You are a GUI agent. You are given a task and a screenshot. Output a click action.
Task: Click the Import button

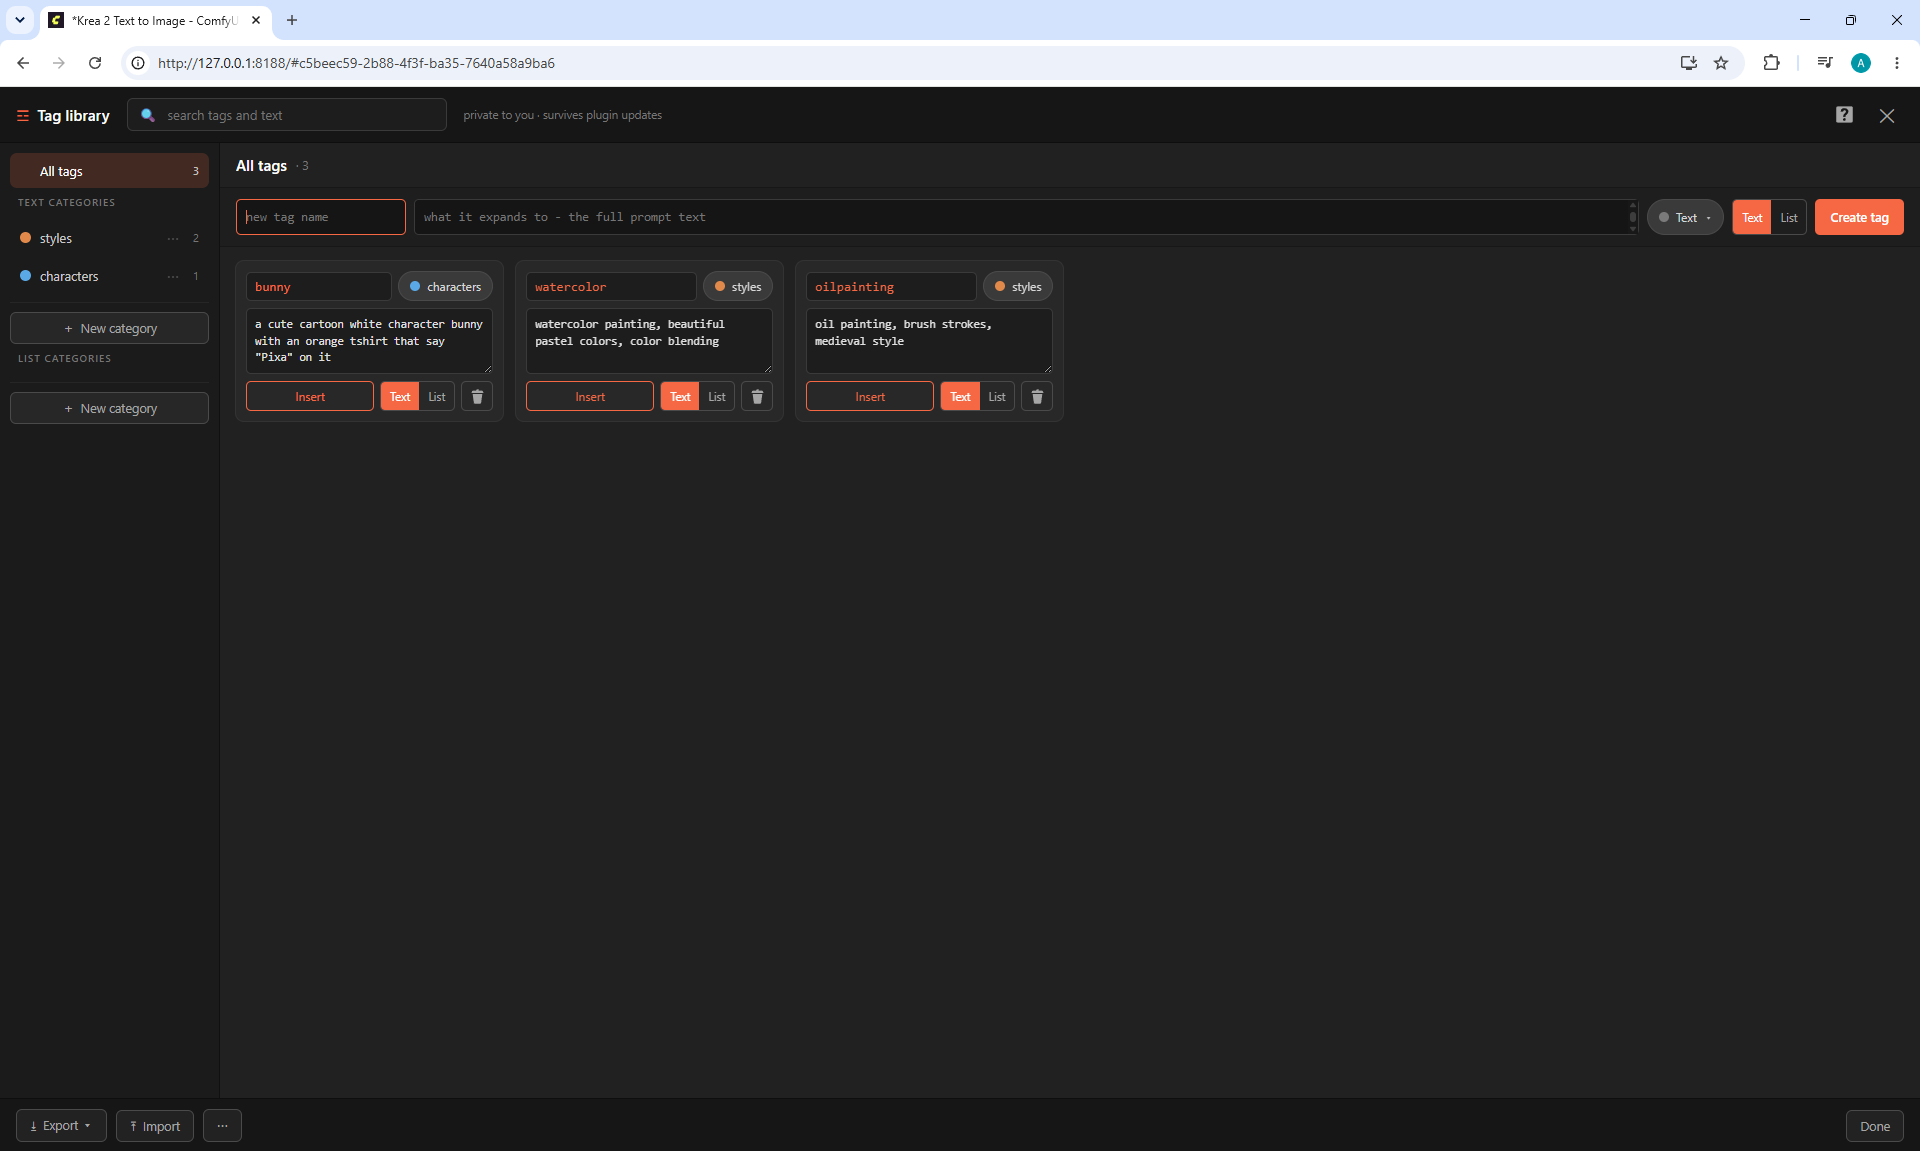pyautogui.click(x=155, y=1126)
